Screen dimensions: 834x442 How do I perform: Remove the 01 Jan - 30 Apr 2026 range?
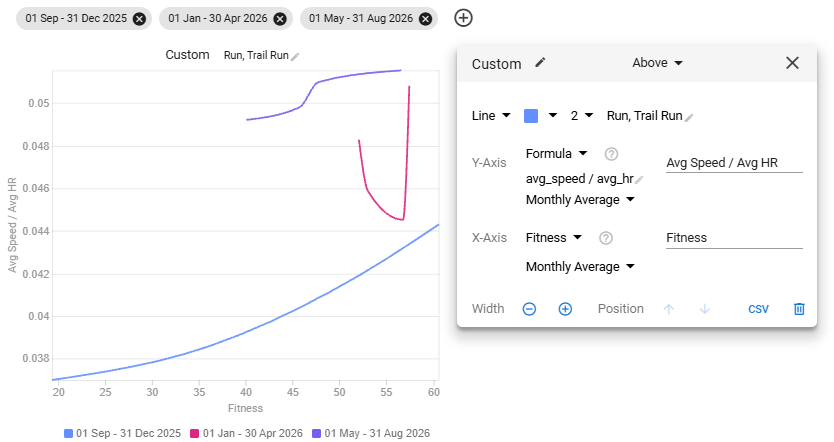(280, 19)
